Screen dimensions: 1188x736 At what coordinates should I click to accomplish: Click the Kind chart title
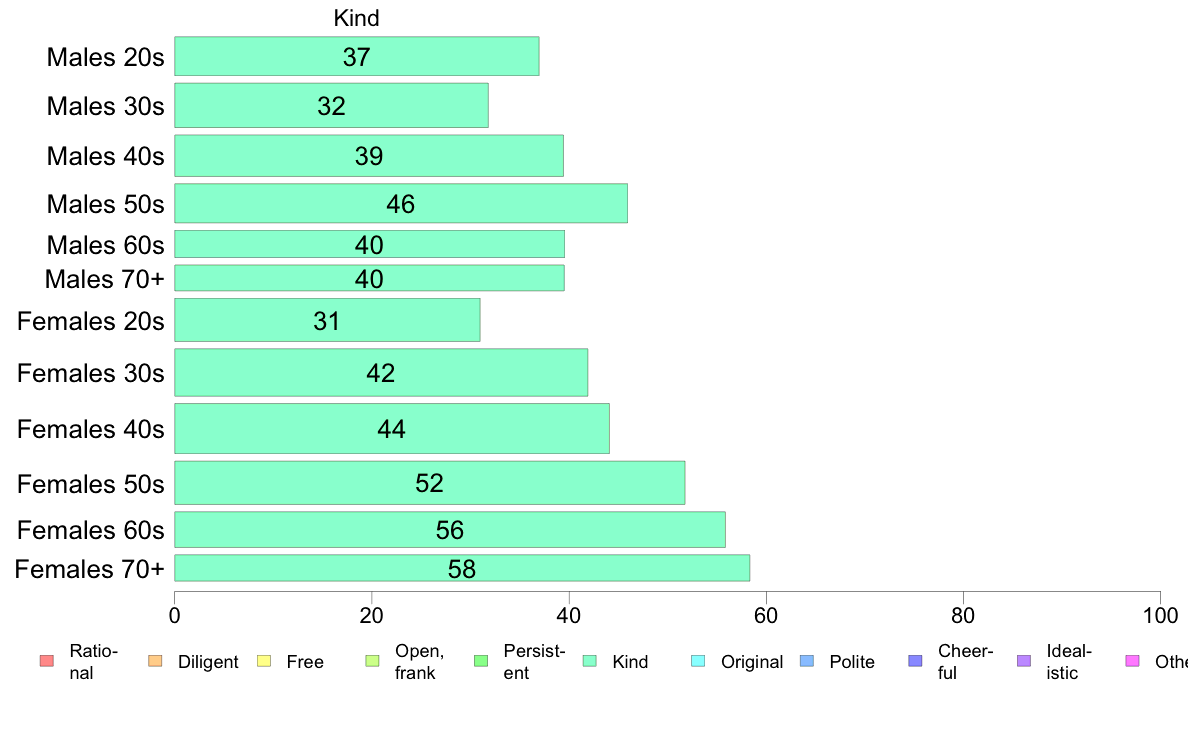pyautogui.click(x=356, y=18)
